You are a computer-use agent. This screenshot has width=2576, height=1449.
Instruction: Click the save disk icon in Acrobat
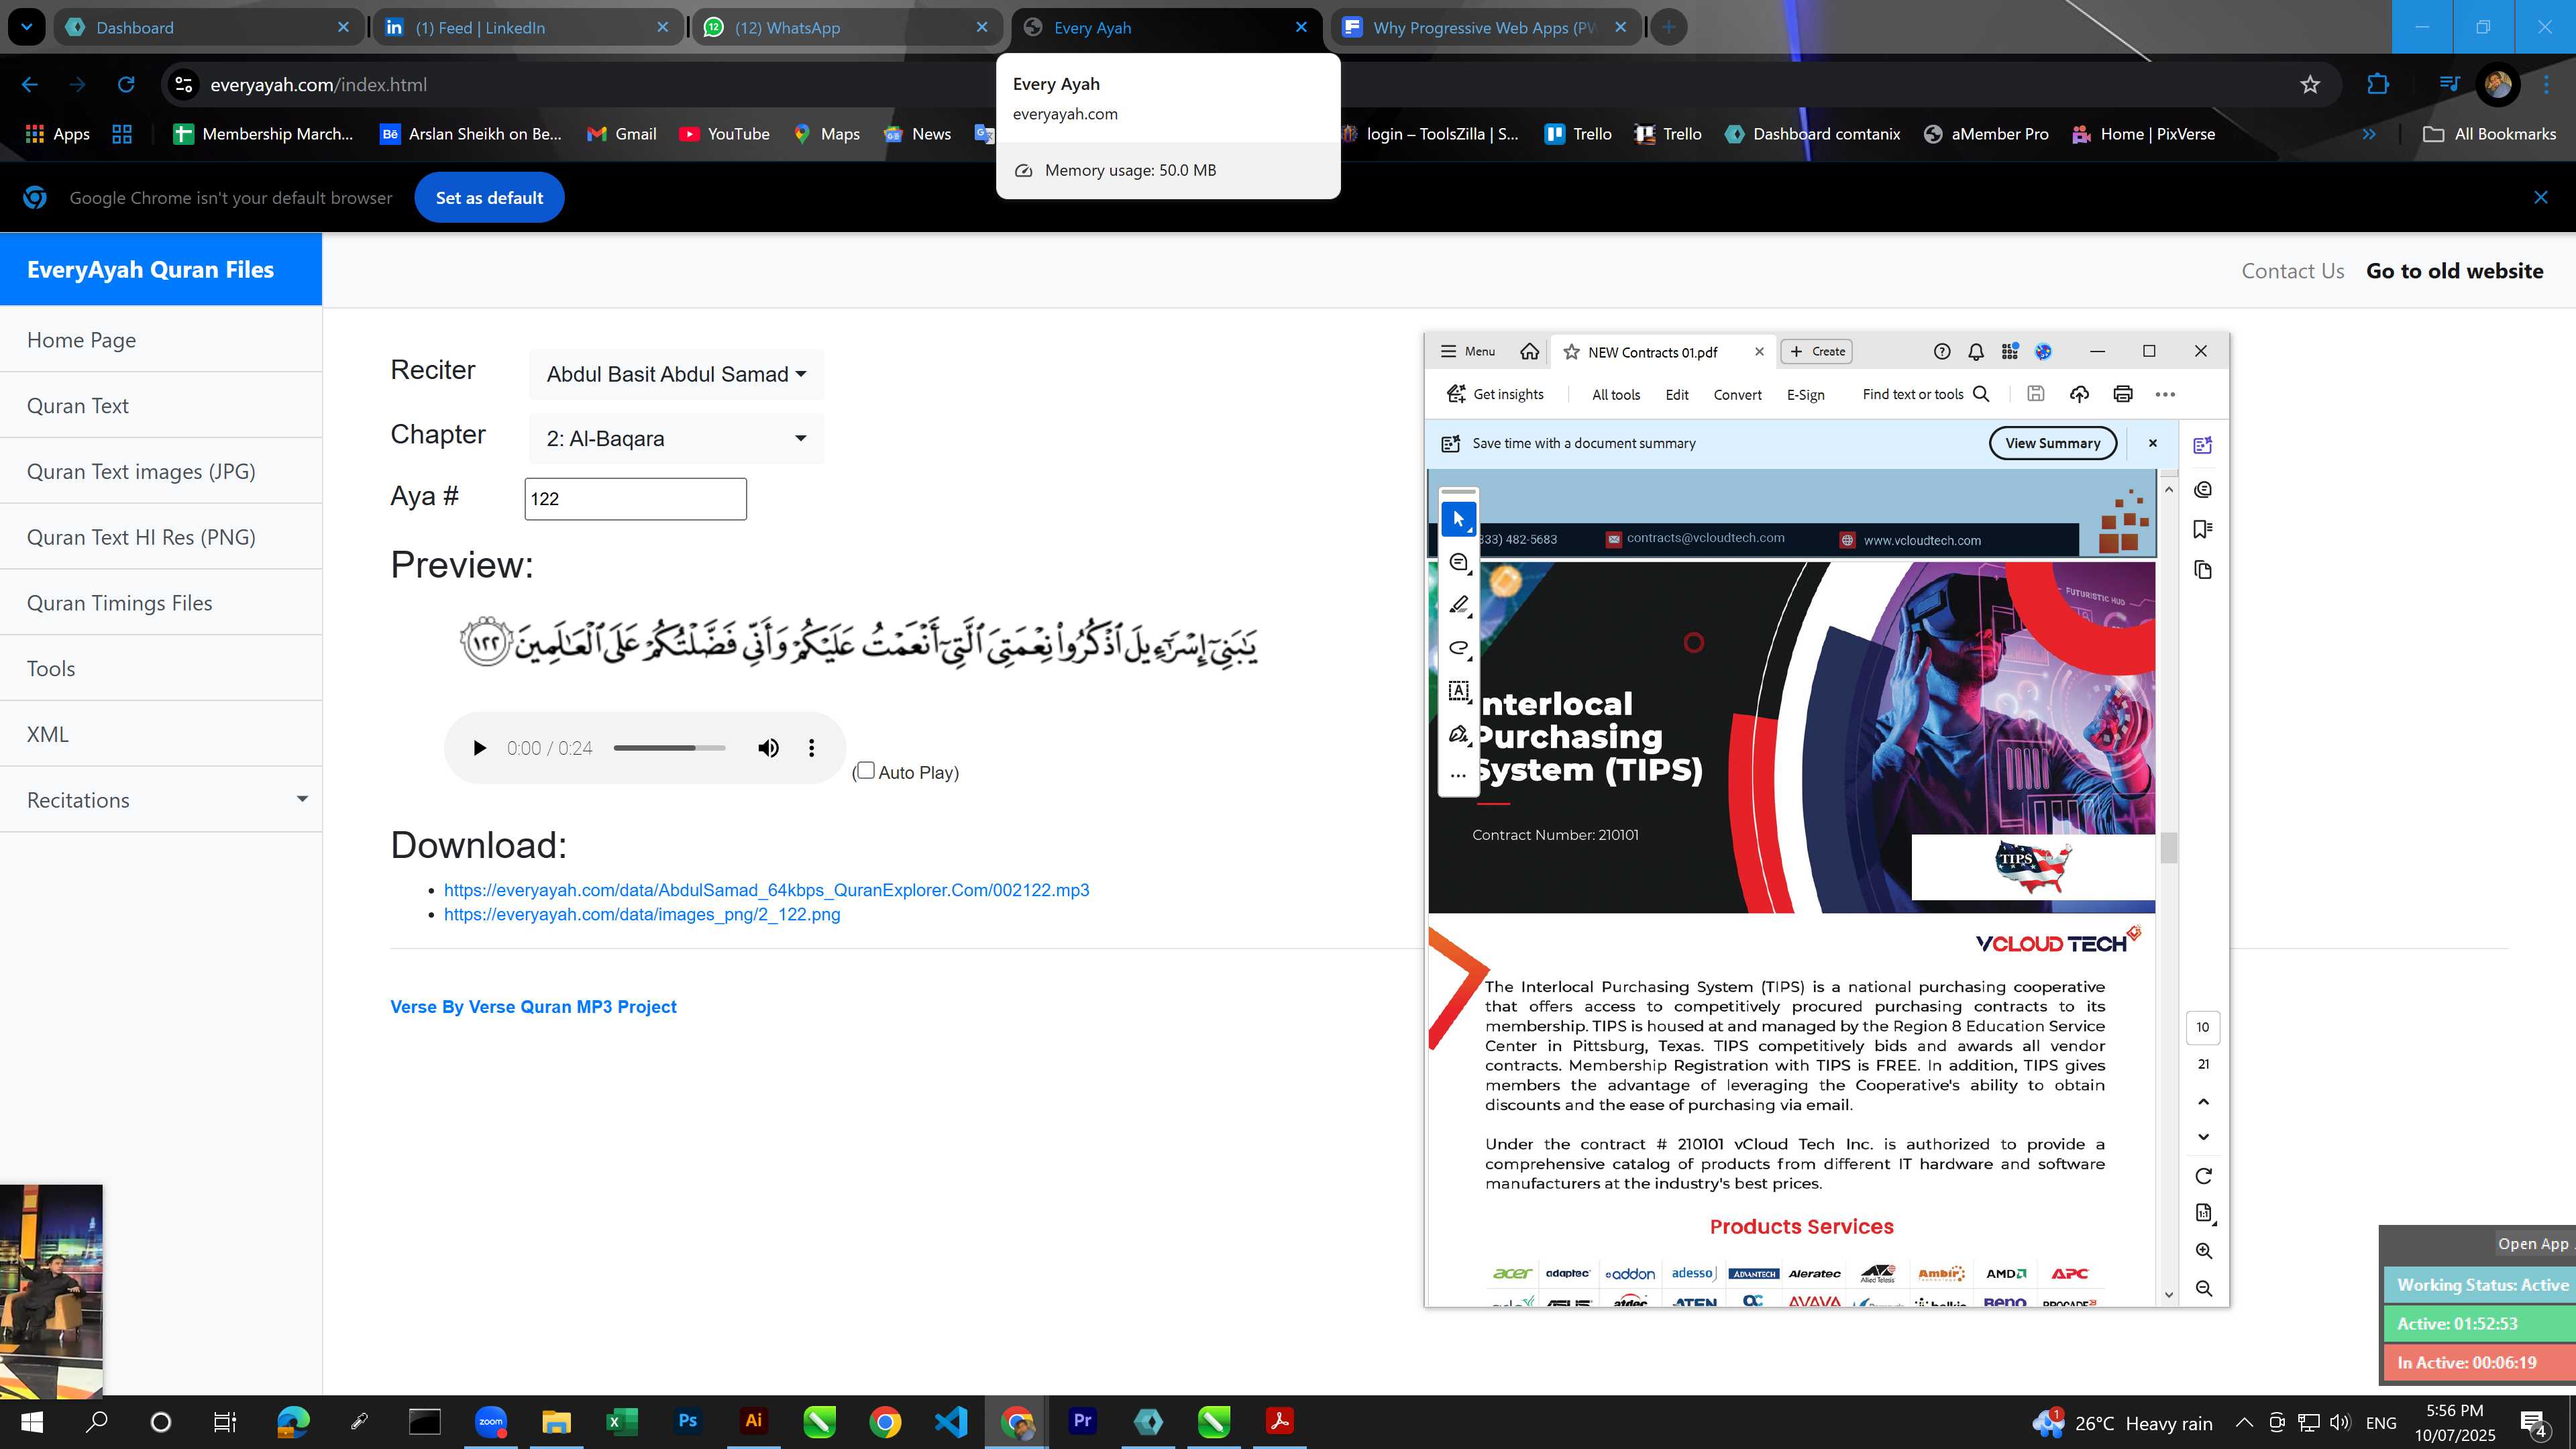(x=2035, y=394)
